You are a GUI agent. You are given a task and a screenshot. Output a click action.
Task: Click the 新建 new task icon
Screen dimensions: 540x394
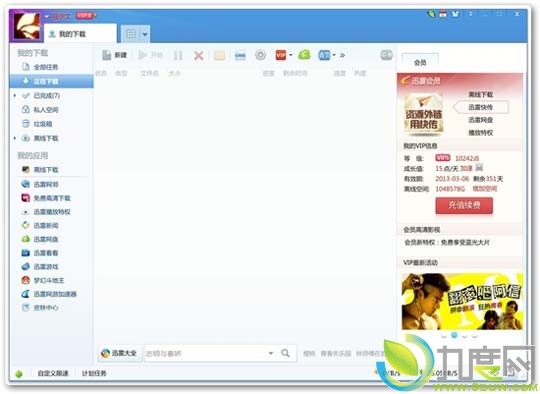(x=106, y=55)
